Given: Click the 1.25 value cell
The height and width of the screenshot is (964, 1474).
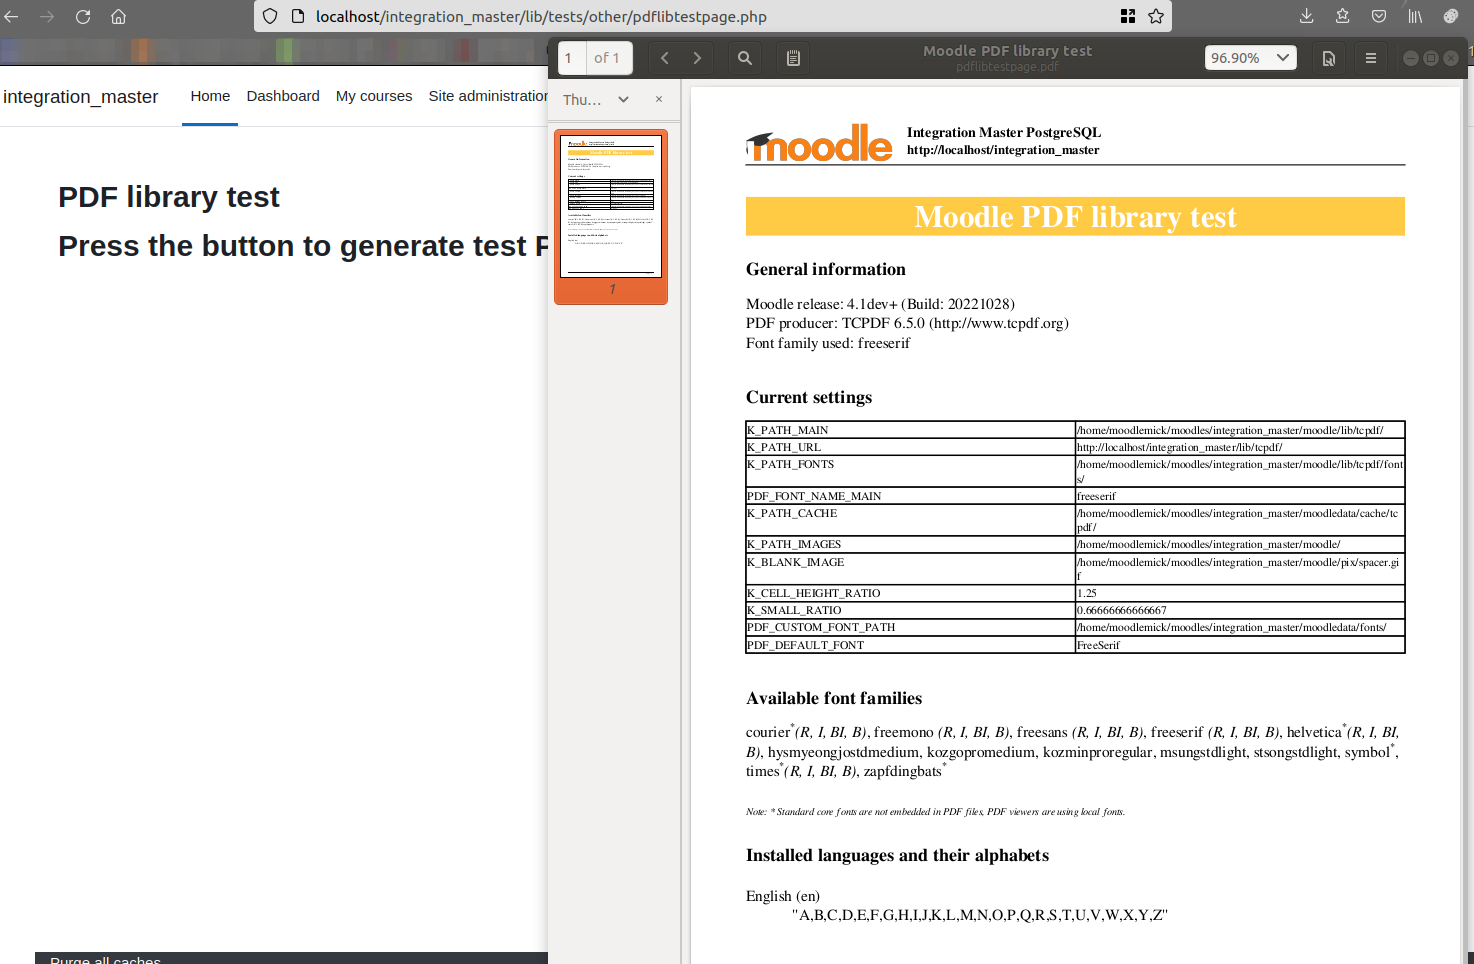Looking at the screenshot, I should [x=1240, y=593].
